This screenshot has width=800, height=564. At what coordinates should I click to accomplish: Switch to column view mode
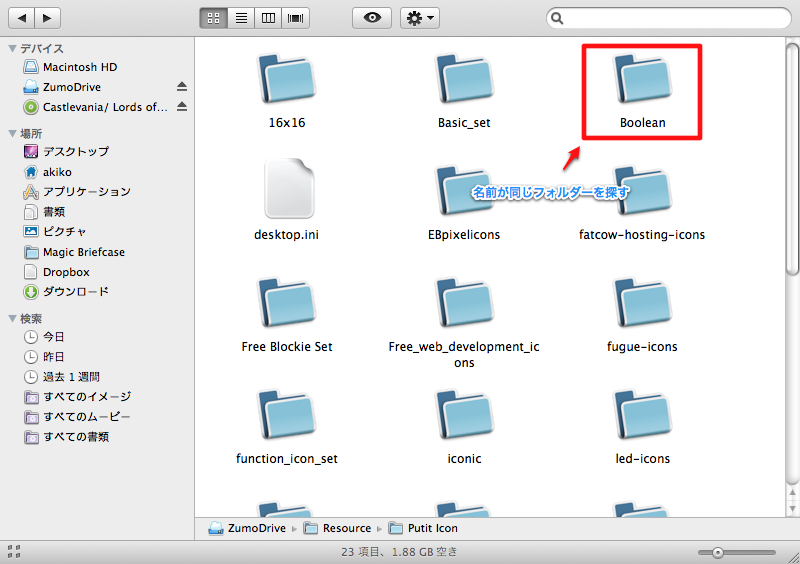coord(268,18)
